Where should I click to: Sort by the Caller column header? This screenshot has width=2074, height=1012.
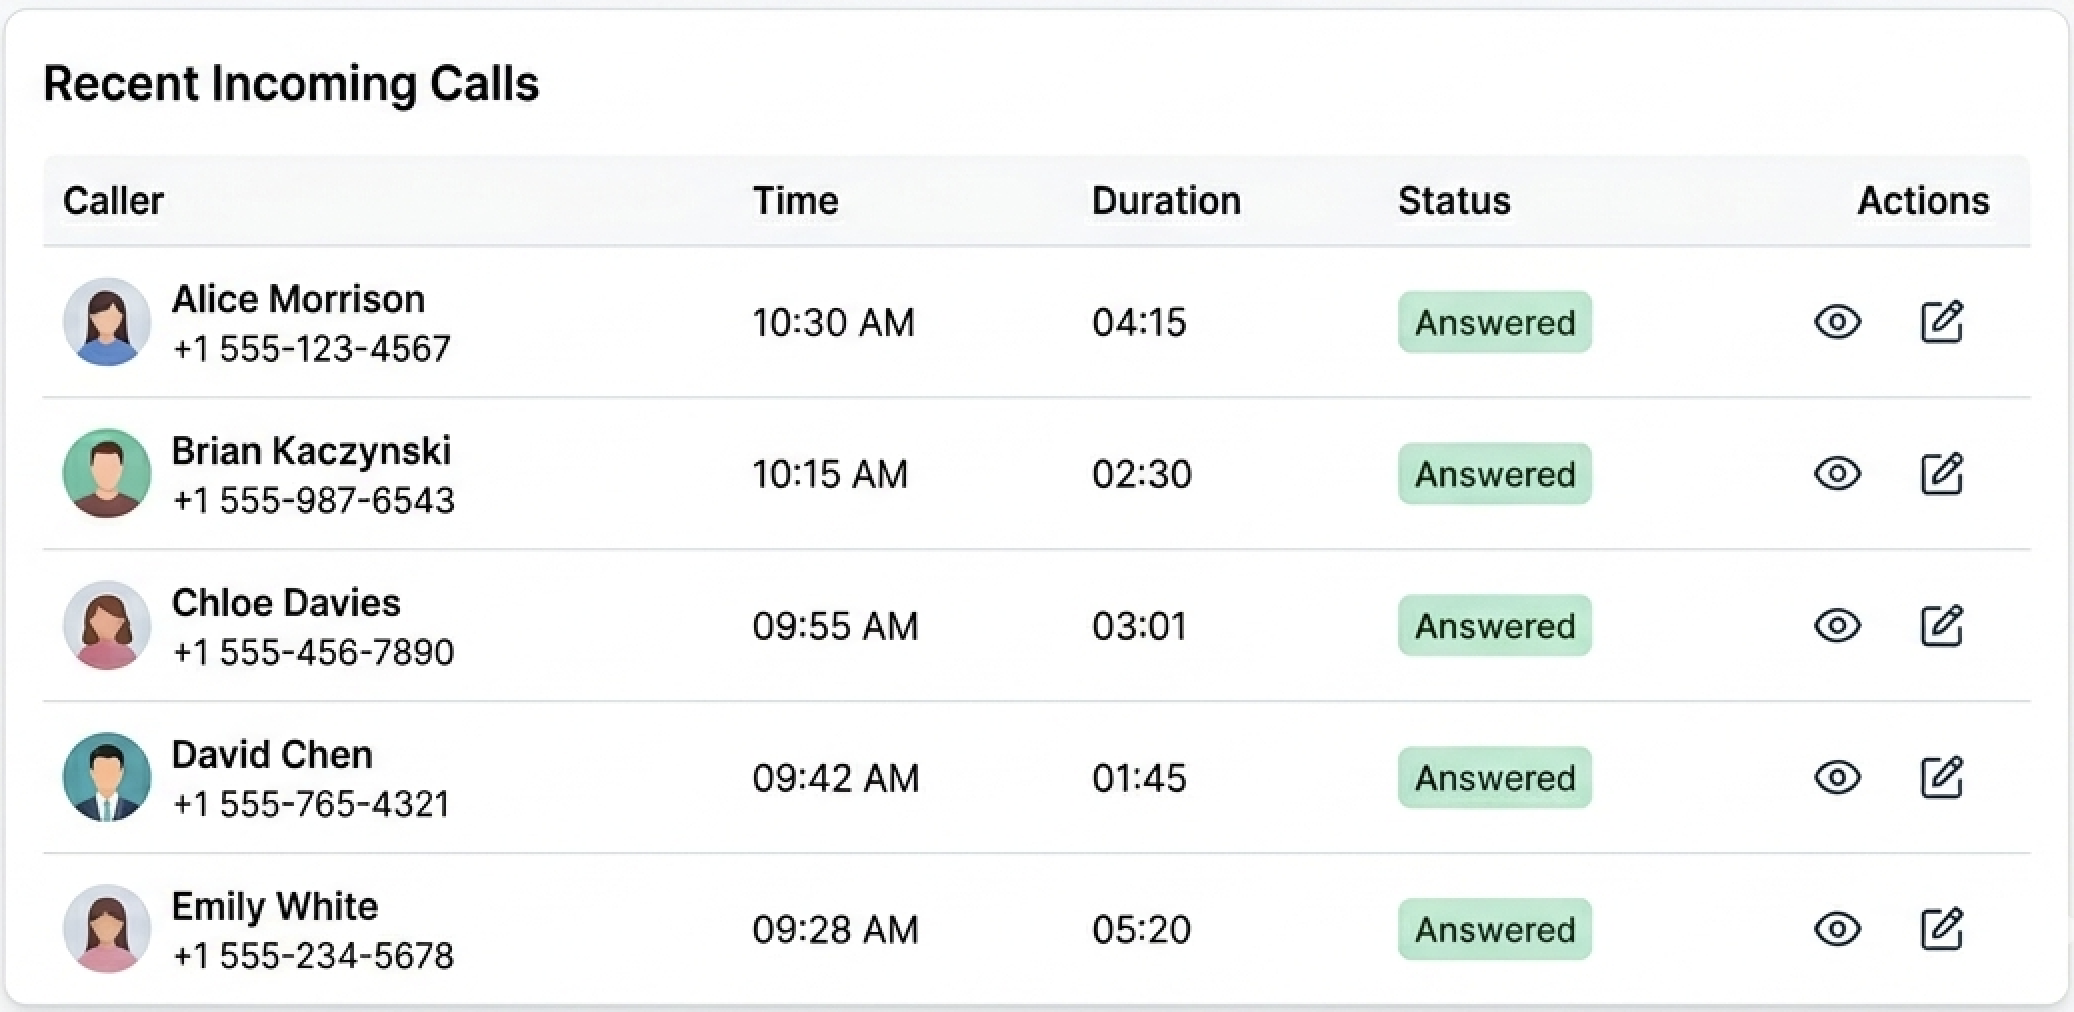click(113, 200)
